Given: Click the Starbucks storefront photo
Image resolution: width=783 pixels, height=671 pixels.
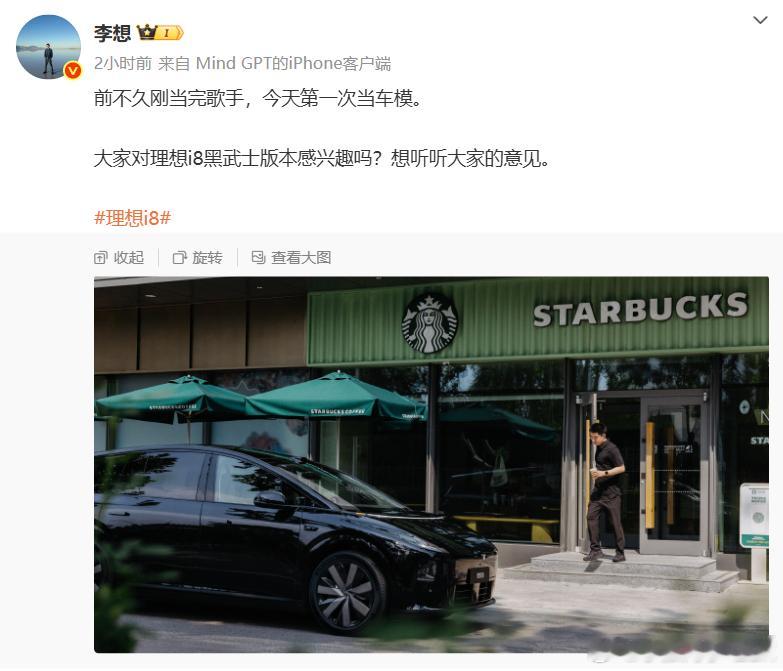Looking at the screenshot, I should (x=431, y=464).
